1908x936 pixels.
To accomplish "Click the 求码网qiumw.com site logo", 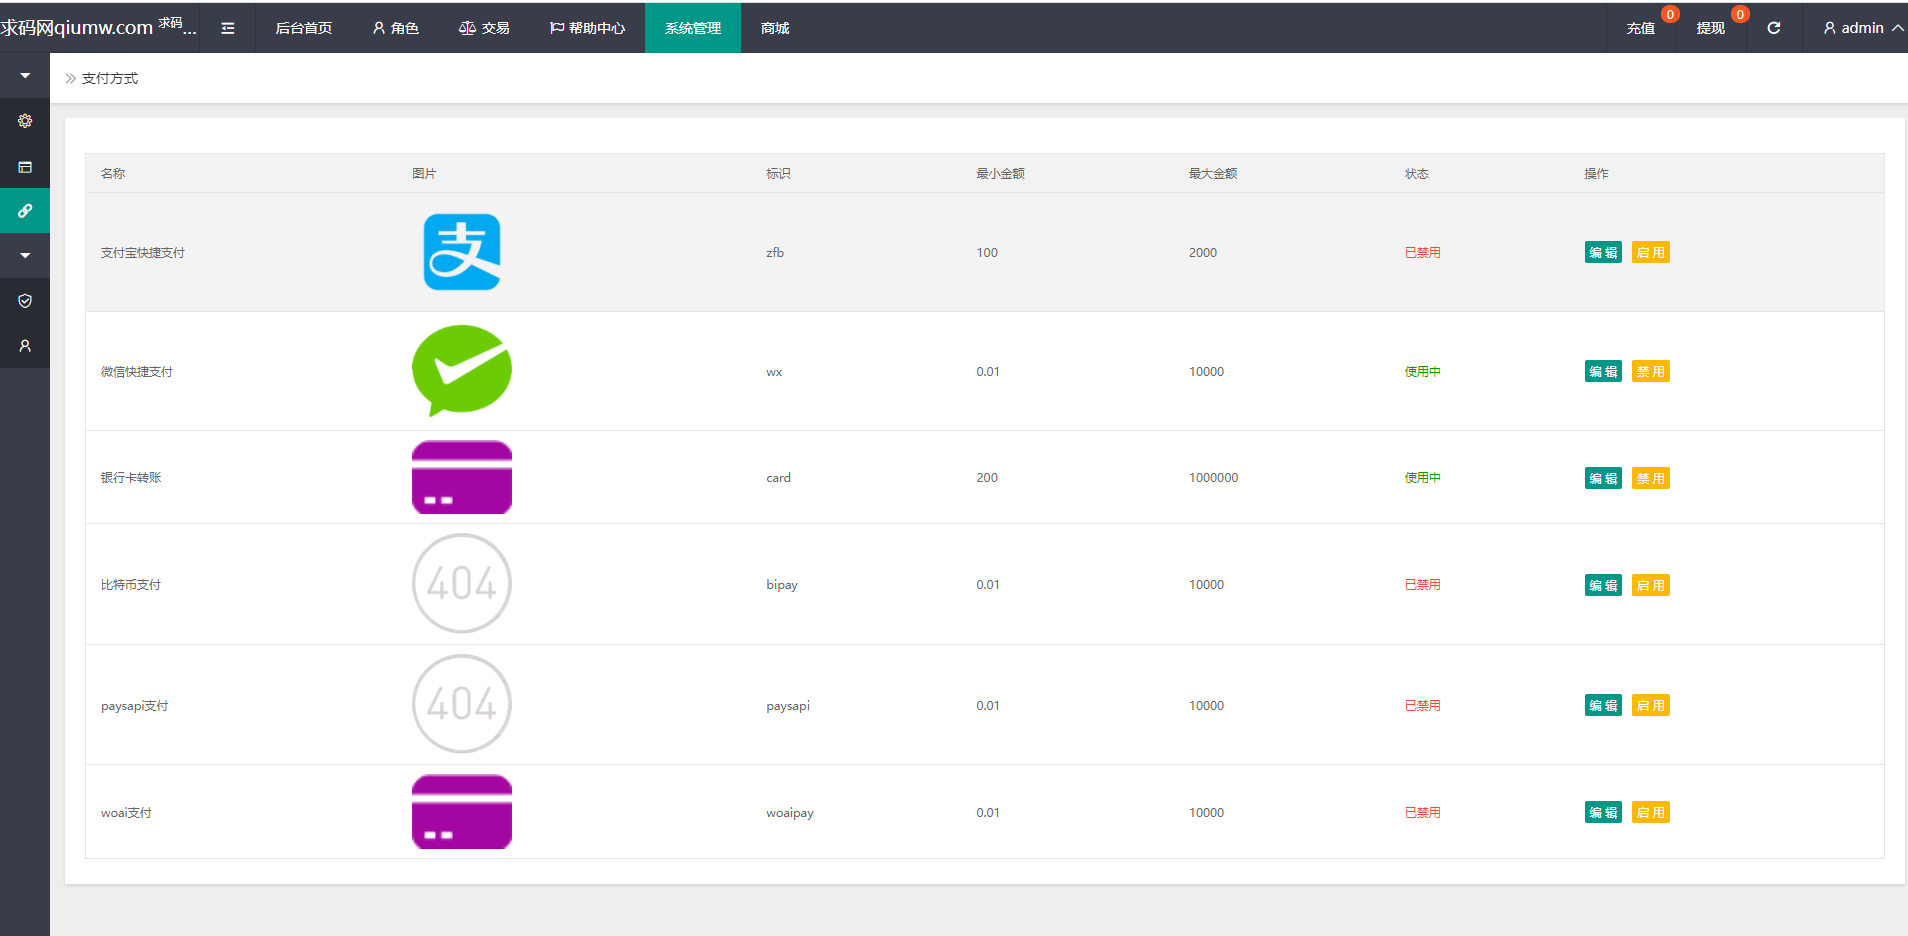I will (x=99, y=27).
